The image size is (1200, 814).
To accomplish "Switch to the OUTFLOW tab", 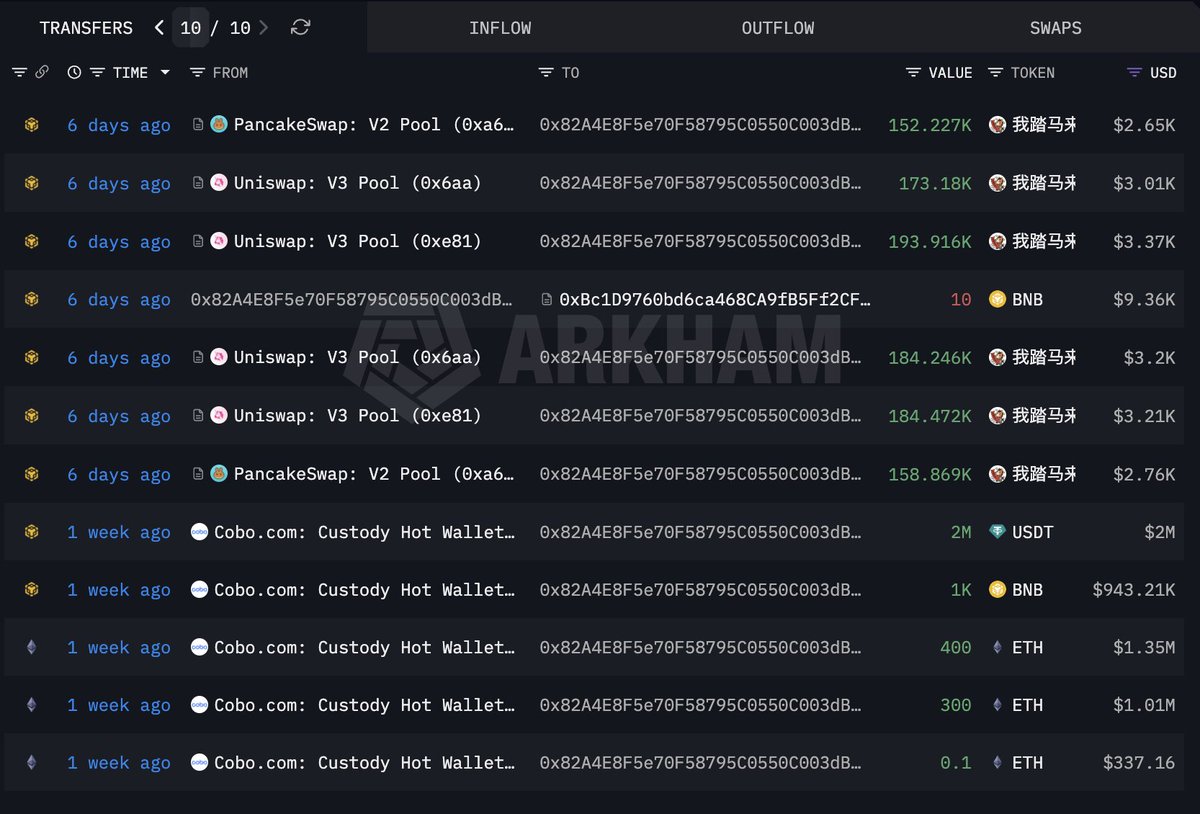I will 778,28.
